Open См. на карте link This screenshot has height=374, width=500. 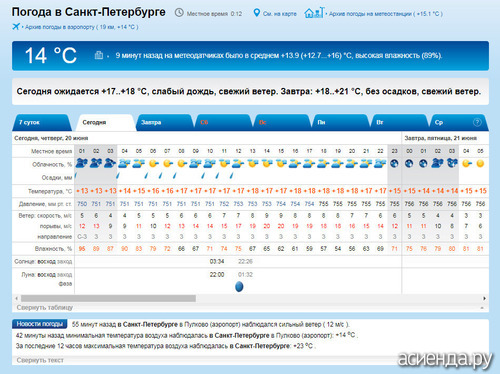pos(280,14)
